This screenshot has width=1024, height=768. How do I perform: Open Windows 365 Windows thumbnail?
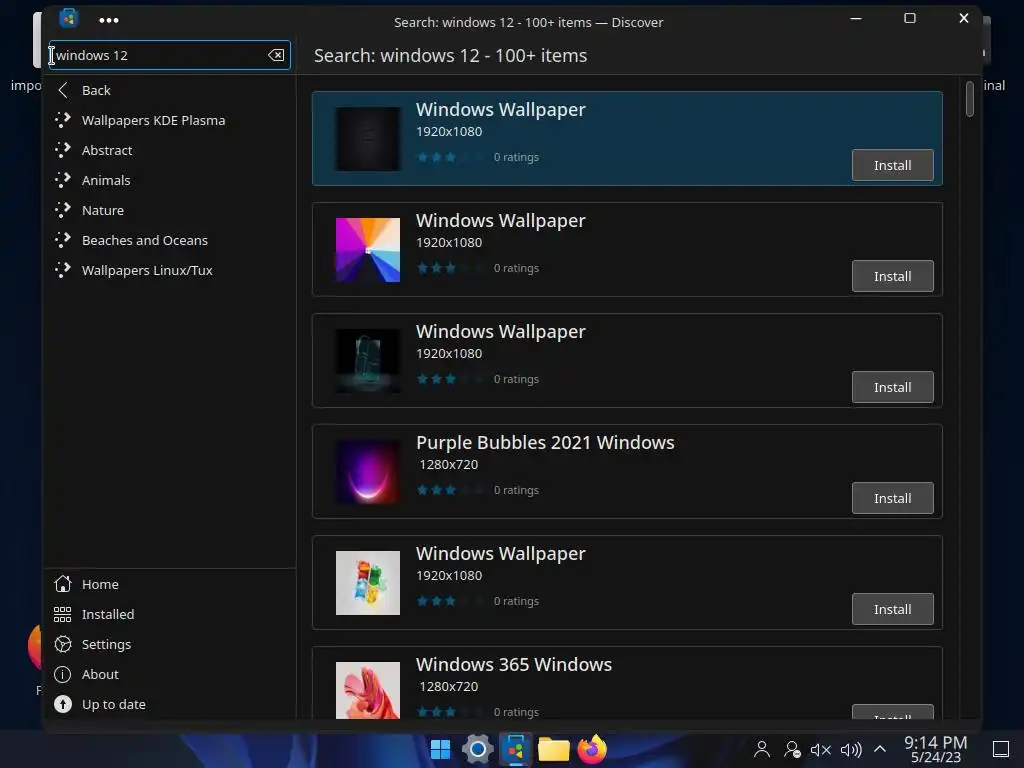368,690
